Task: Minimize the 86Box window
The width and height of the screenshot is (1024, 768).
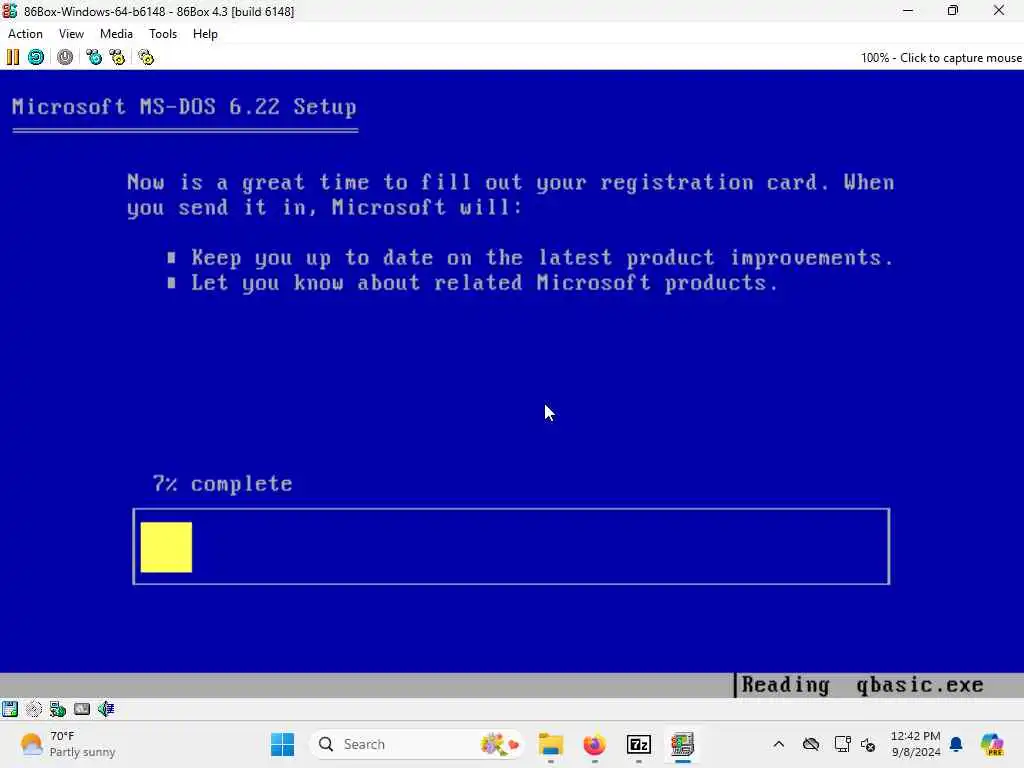Action: (908, 10)
